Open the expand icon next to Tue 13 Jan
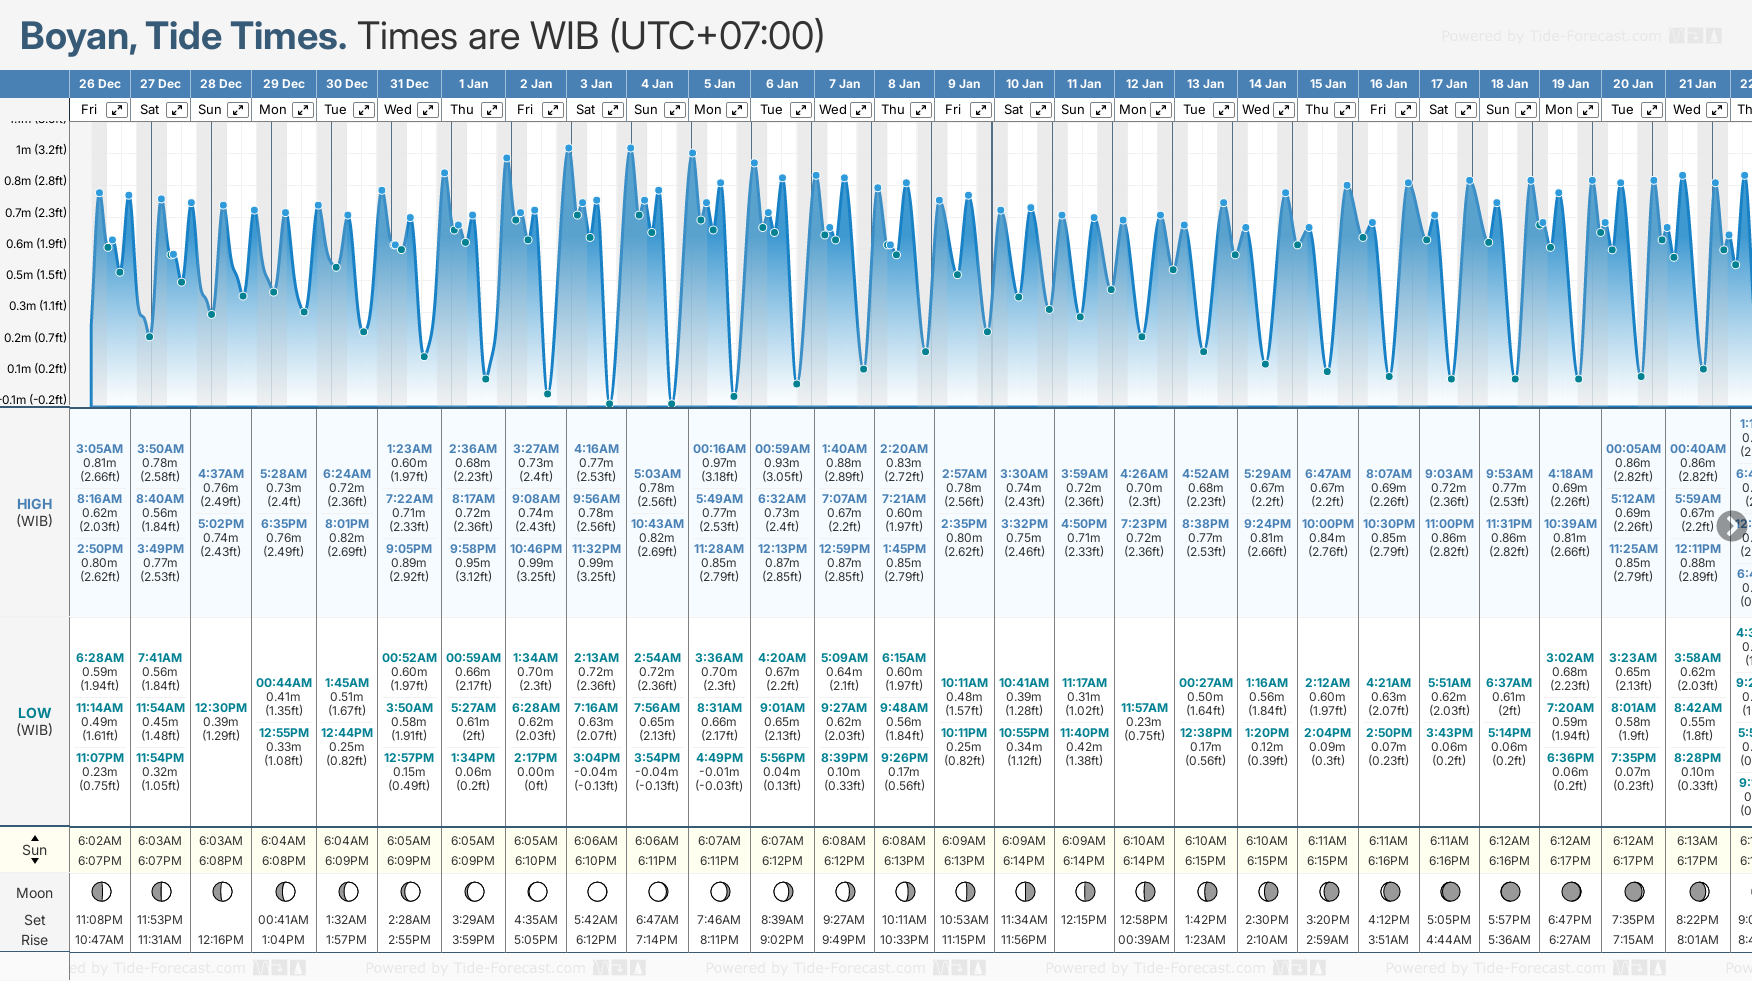This screenshot has height=981, width=1752. 1223,110
